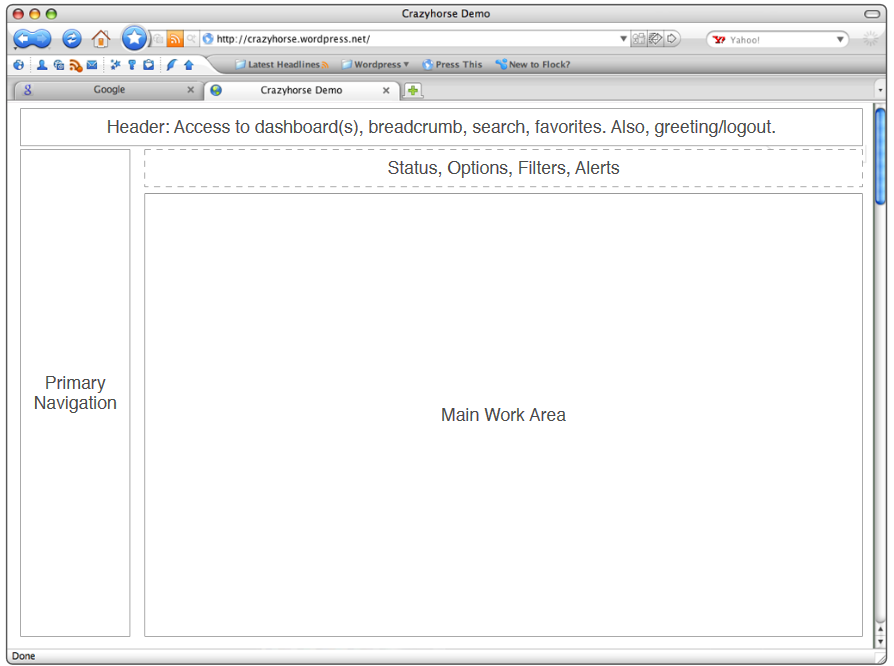Open the envelope webmail icon
Screen dimensions: 894x666
tap(92, 65)
